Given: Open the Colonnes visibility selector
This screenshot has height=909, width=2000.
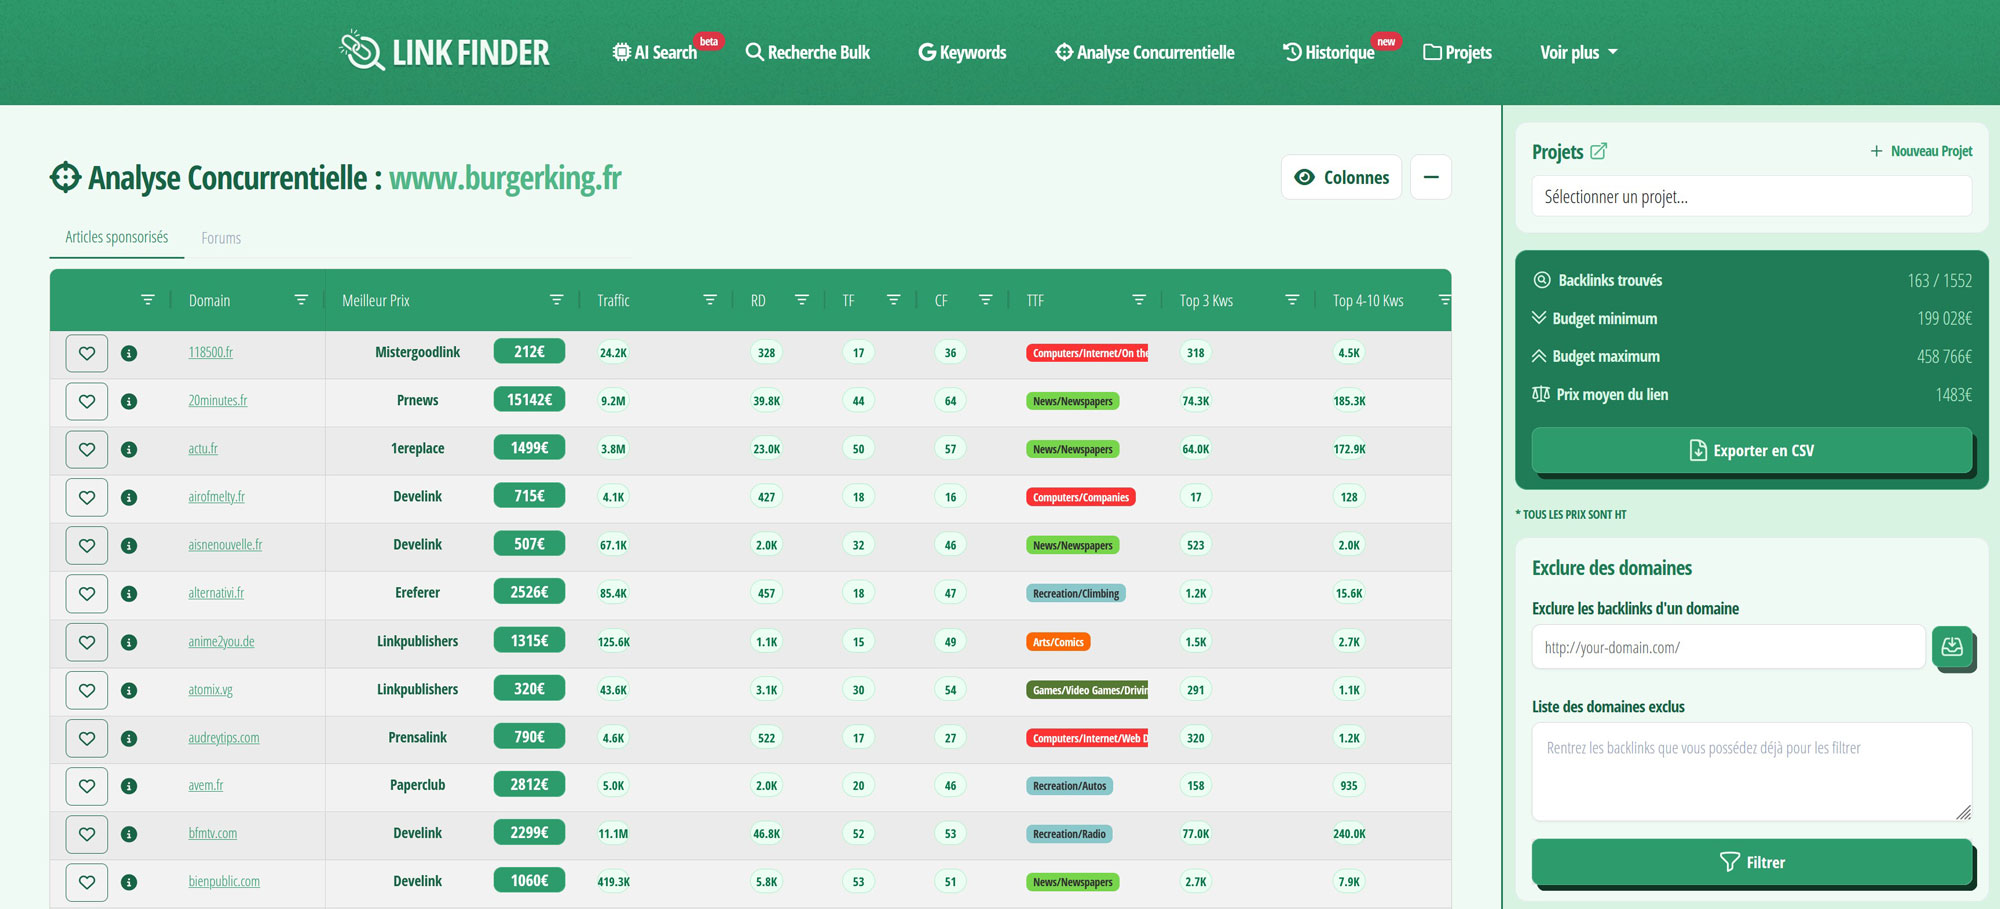Looking at the screenshot, I should [1341, 177].
